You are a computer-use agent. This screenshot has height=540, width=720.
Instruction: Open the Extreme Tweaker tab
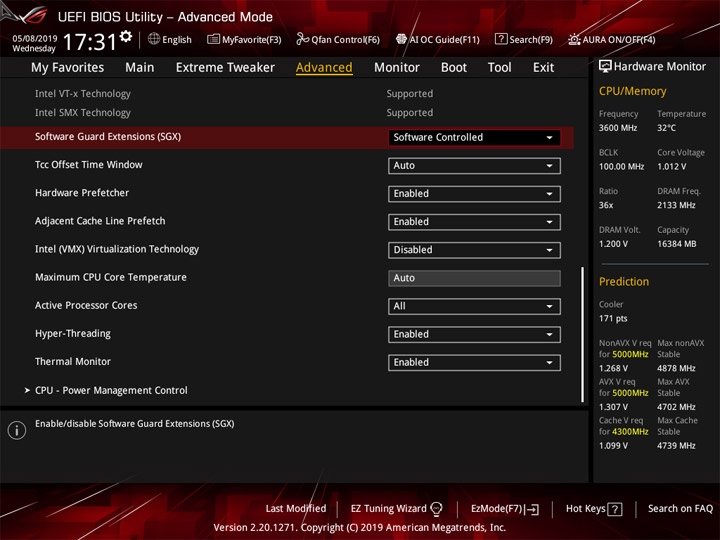pos(225,68)
